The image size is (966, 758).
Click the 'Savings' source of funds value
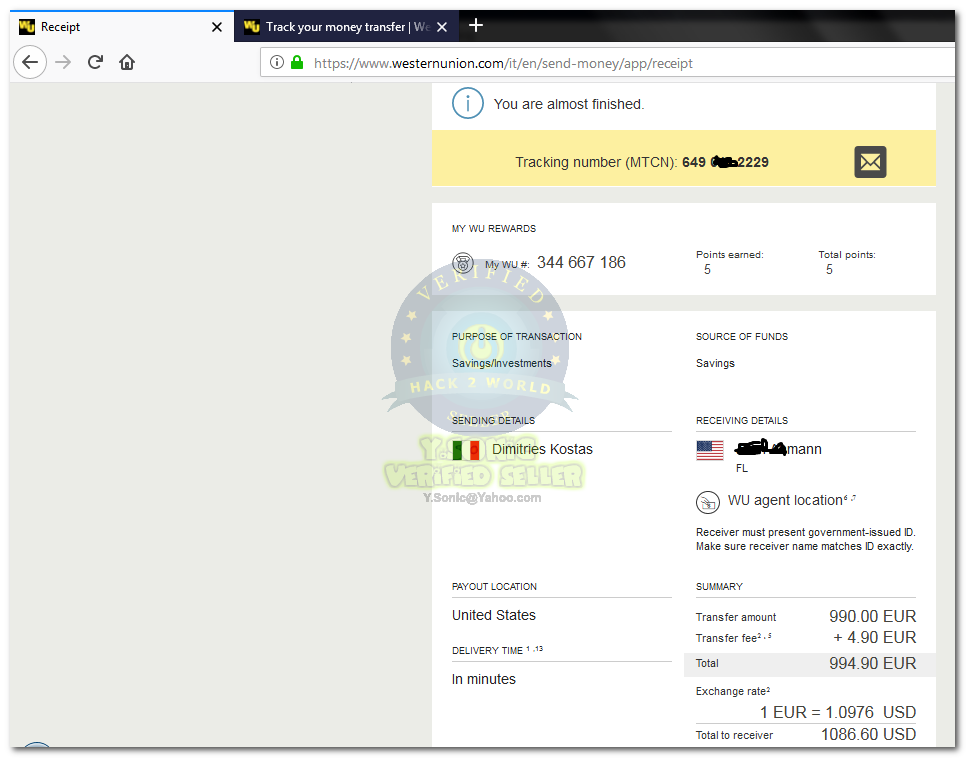coord(715,363)
